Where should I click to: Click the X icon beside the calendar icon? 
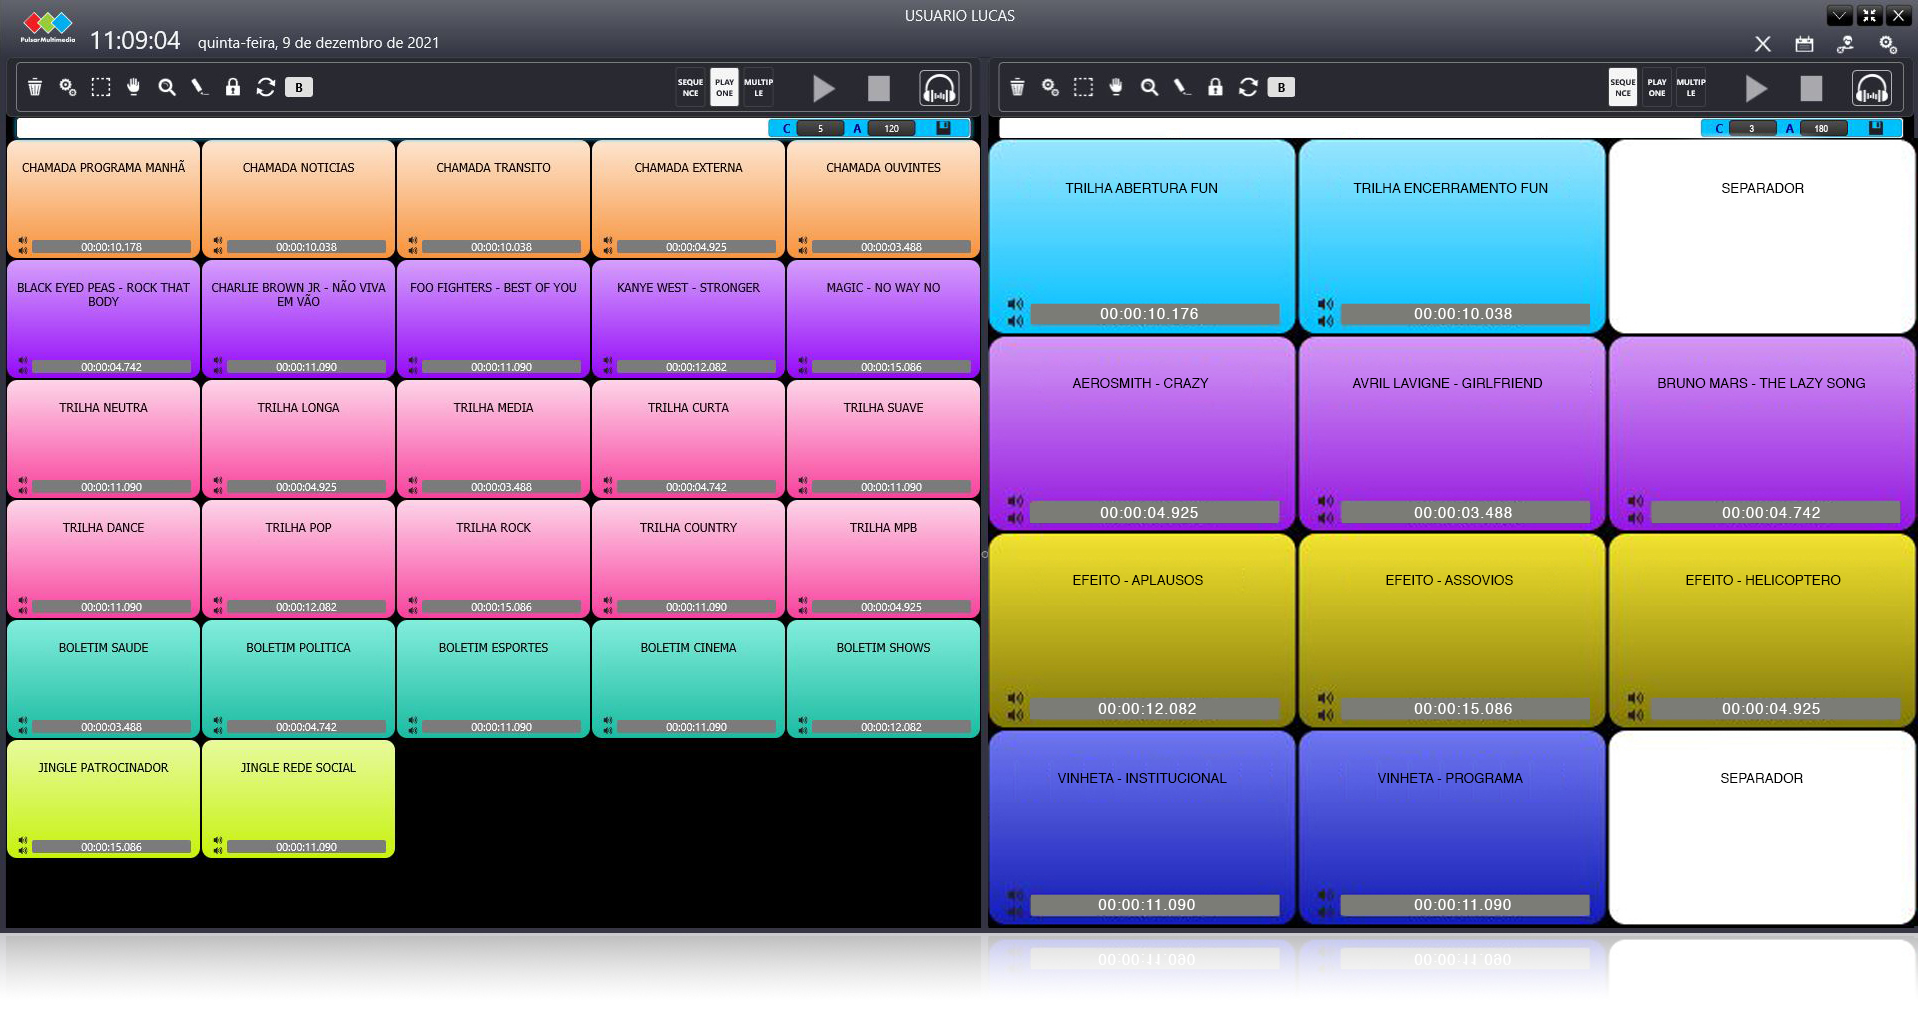tap(1763, 44)
